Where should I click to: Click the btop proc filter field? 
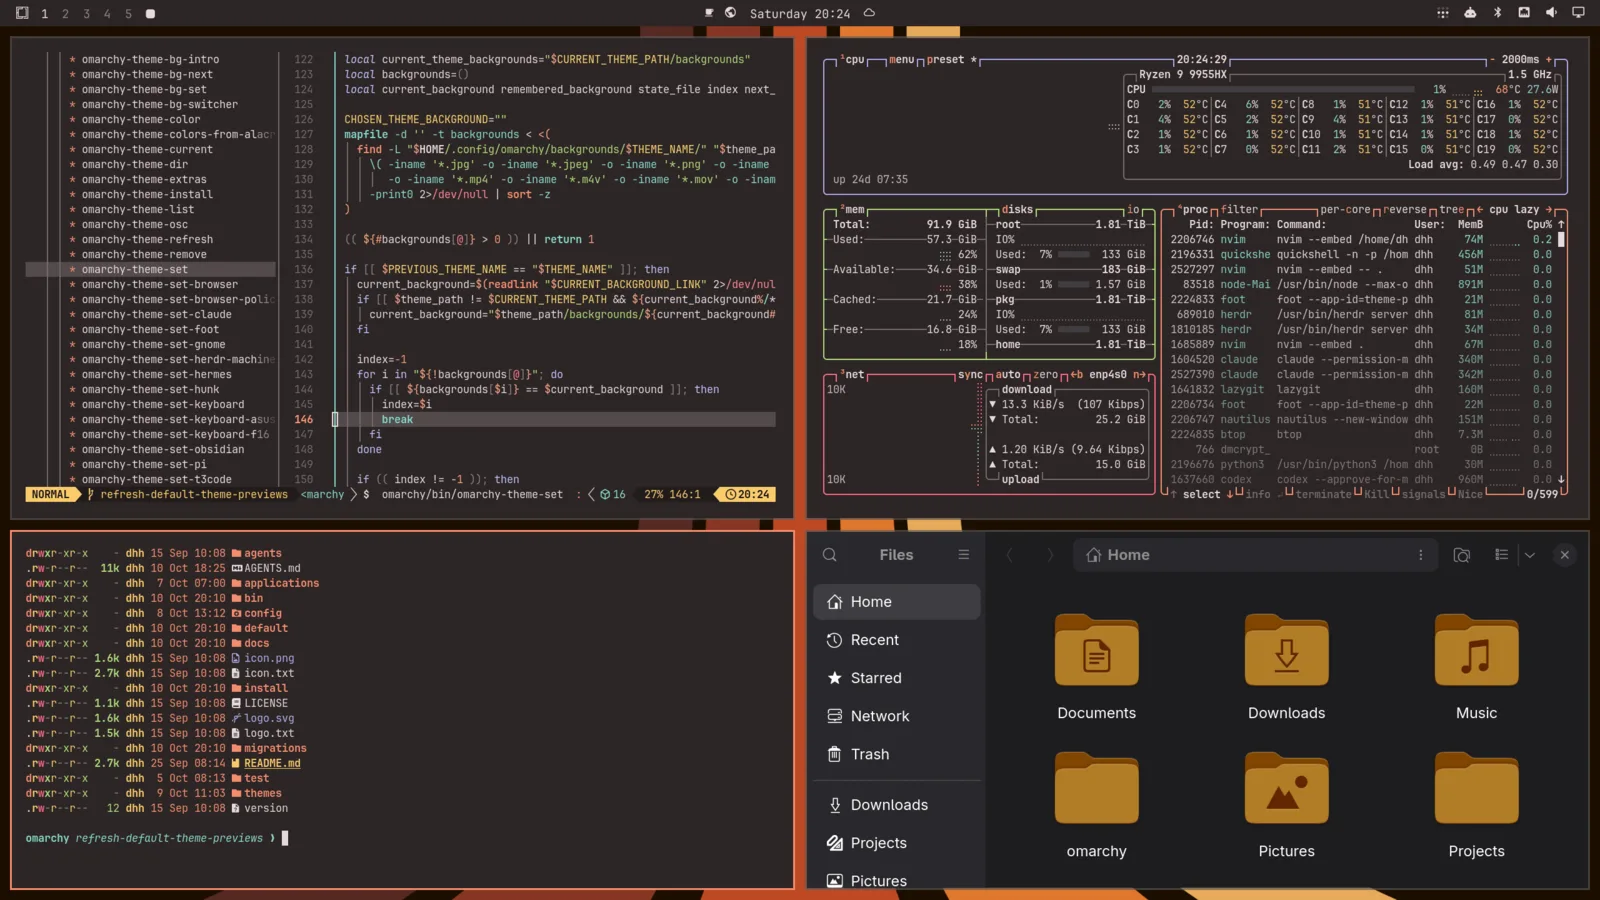[1239, 210]
